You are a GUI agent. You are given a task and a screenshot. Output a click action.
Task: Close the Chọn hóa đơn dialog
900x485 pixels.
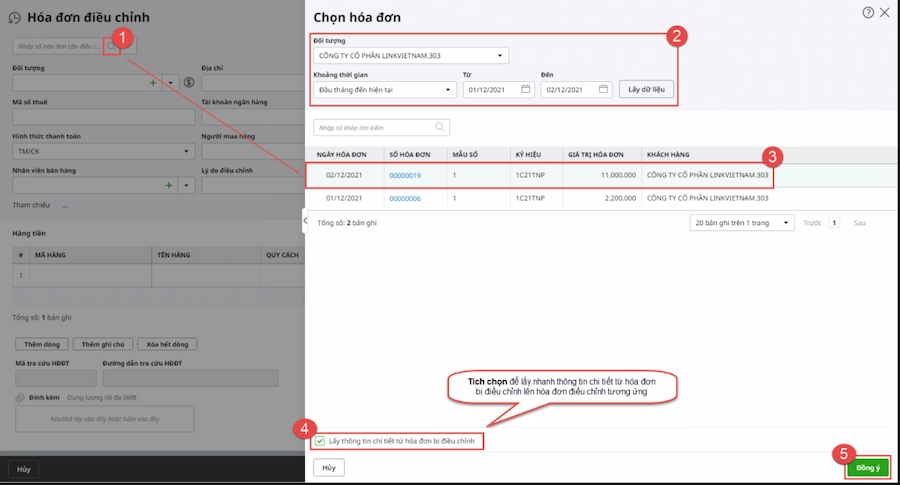click(x=884, y=12)
